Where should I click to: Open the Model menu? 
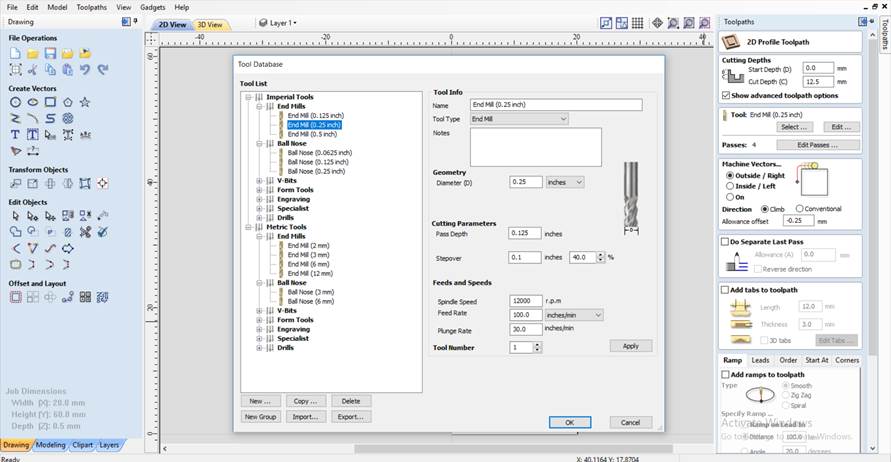tap(57, 7)
